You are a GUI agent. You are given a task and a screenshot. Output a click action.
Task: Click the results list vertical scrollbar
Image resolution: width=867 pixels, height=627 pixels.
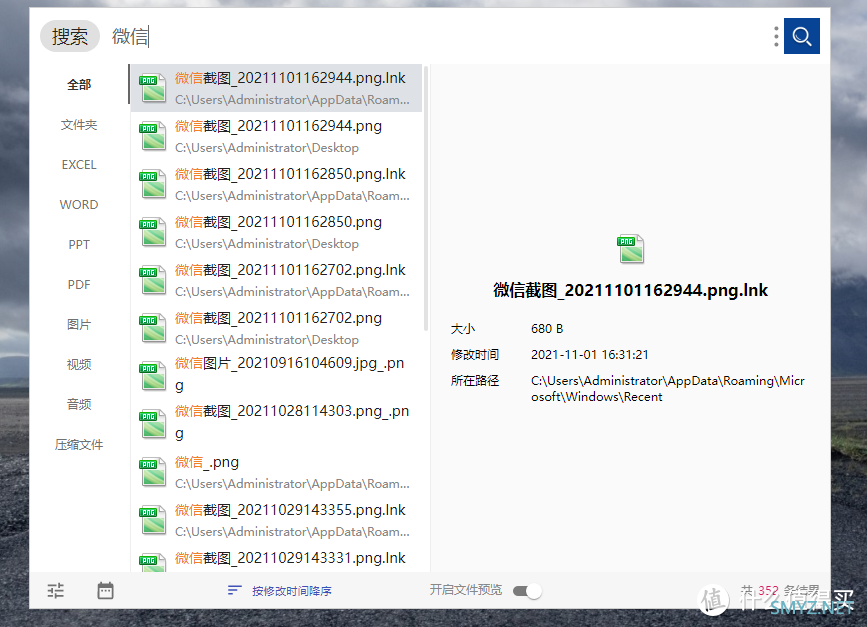(x=426, y=199)
